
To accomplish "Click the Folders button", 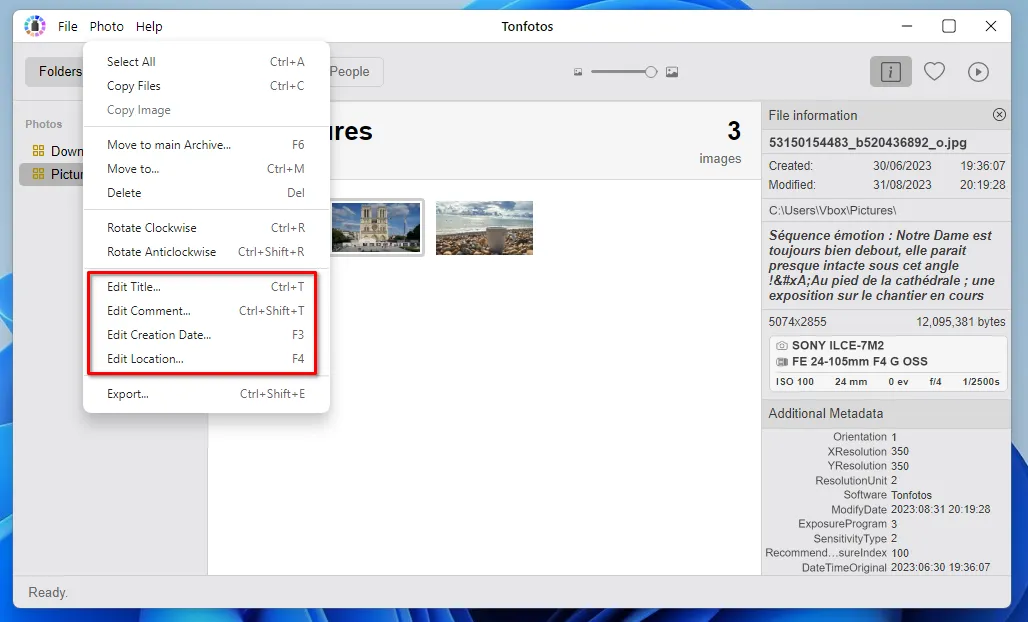I will pyautogui.click(x=60, y=71).
